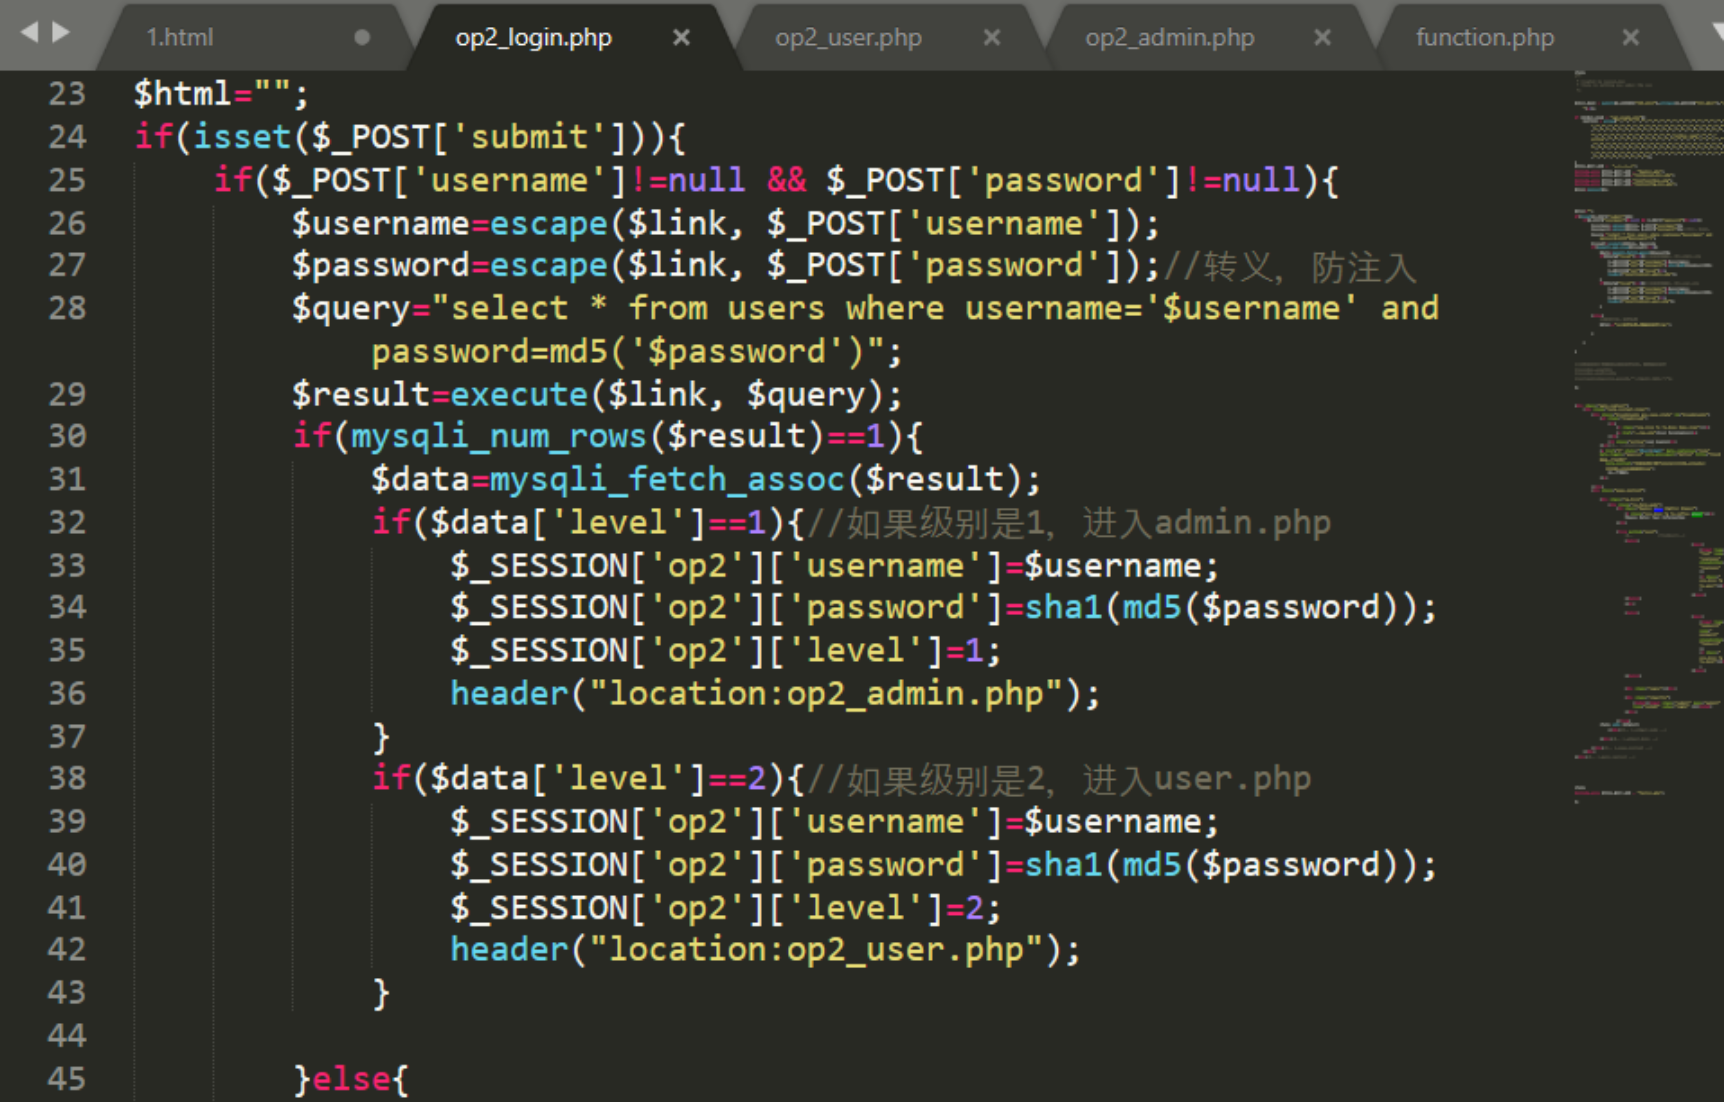Click line number 36 in the gutter
Image resolution: width=1724 pixels, height=1102 pixels.
pos(67,693)
